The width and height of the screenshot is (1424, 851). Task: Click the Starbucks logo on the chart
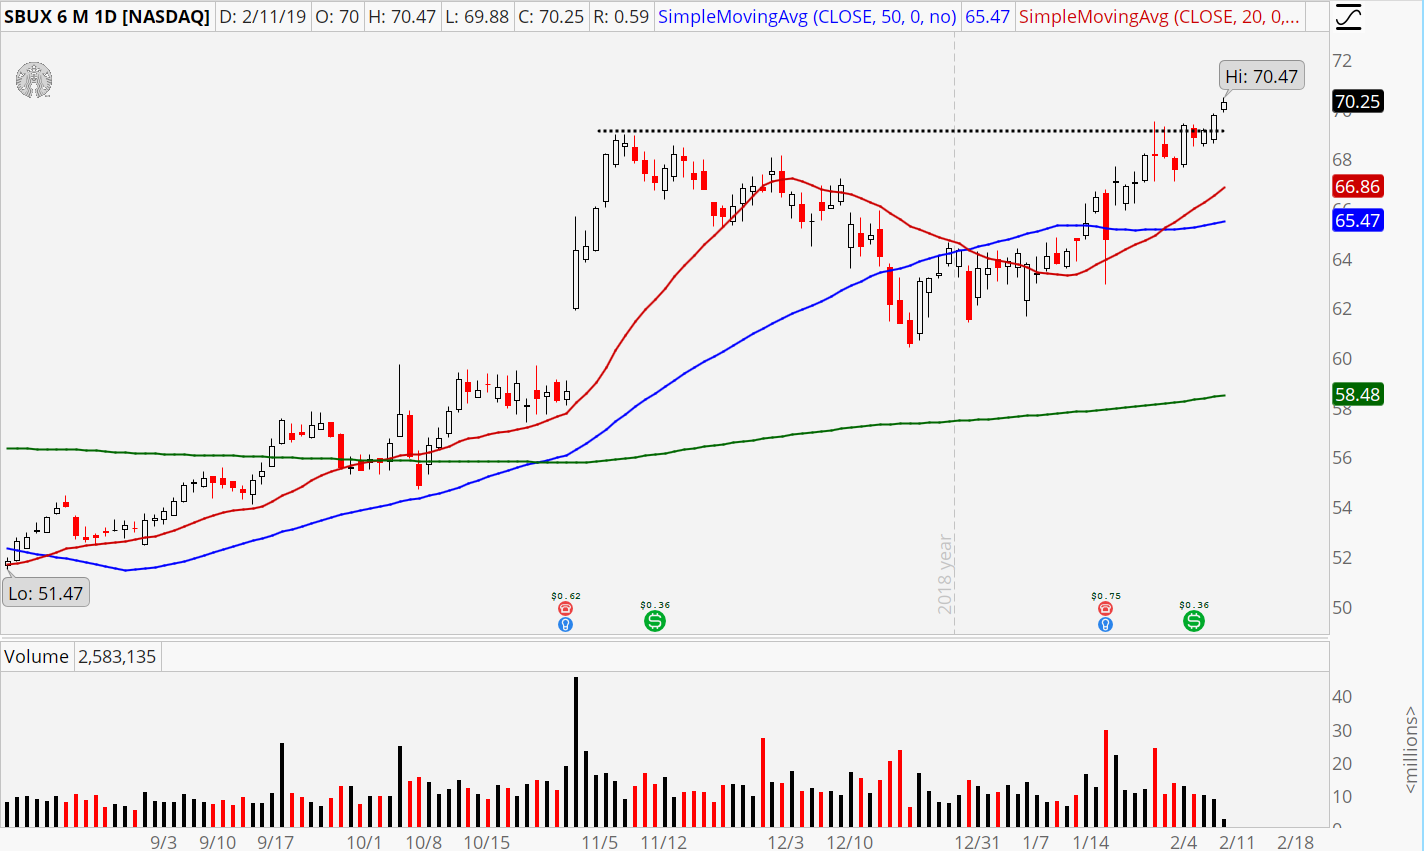(x=34, y=81)
